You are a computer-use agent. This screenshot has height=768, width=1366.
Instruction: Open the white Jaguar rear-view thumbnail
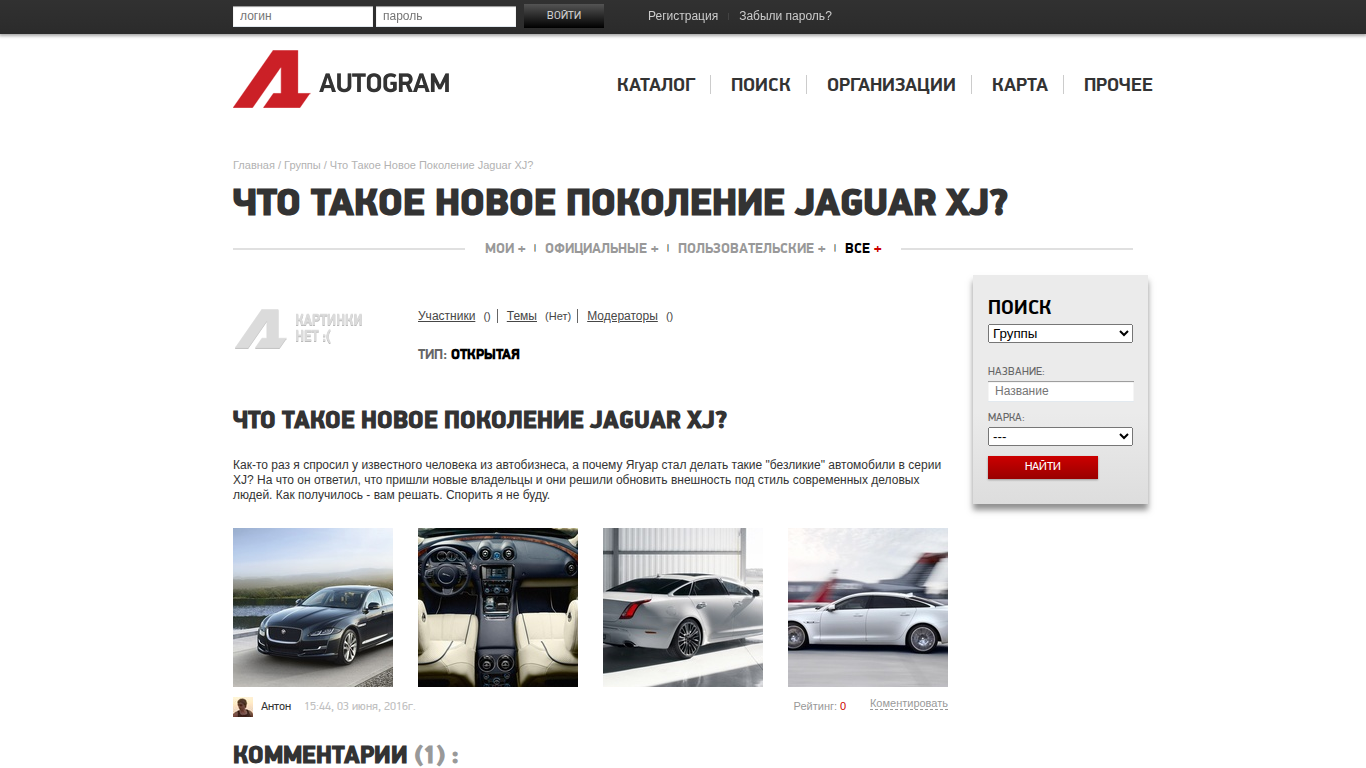coord(683,607)
